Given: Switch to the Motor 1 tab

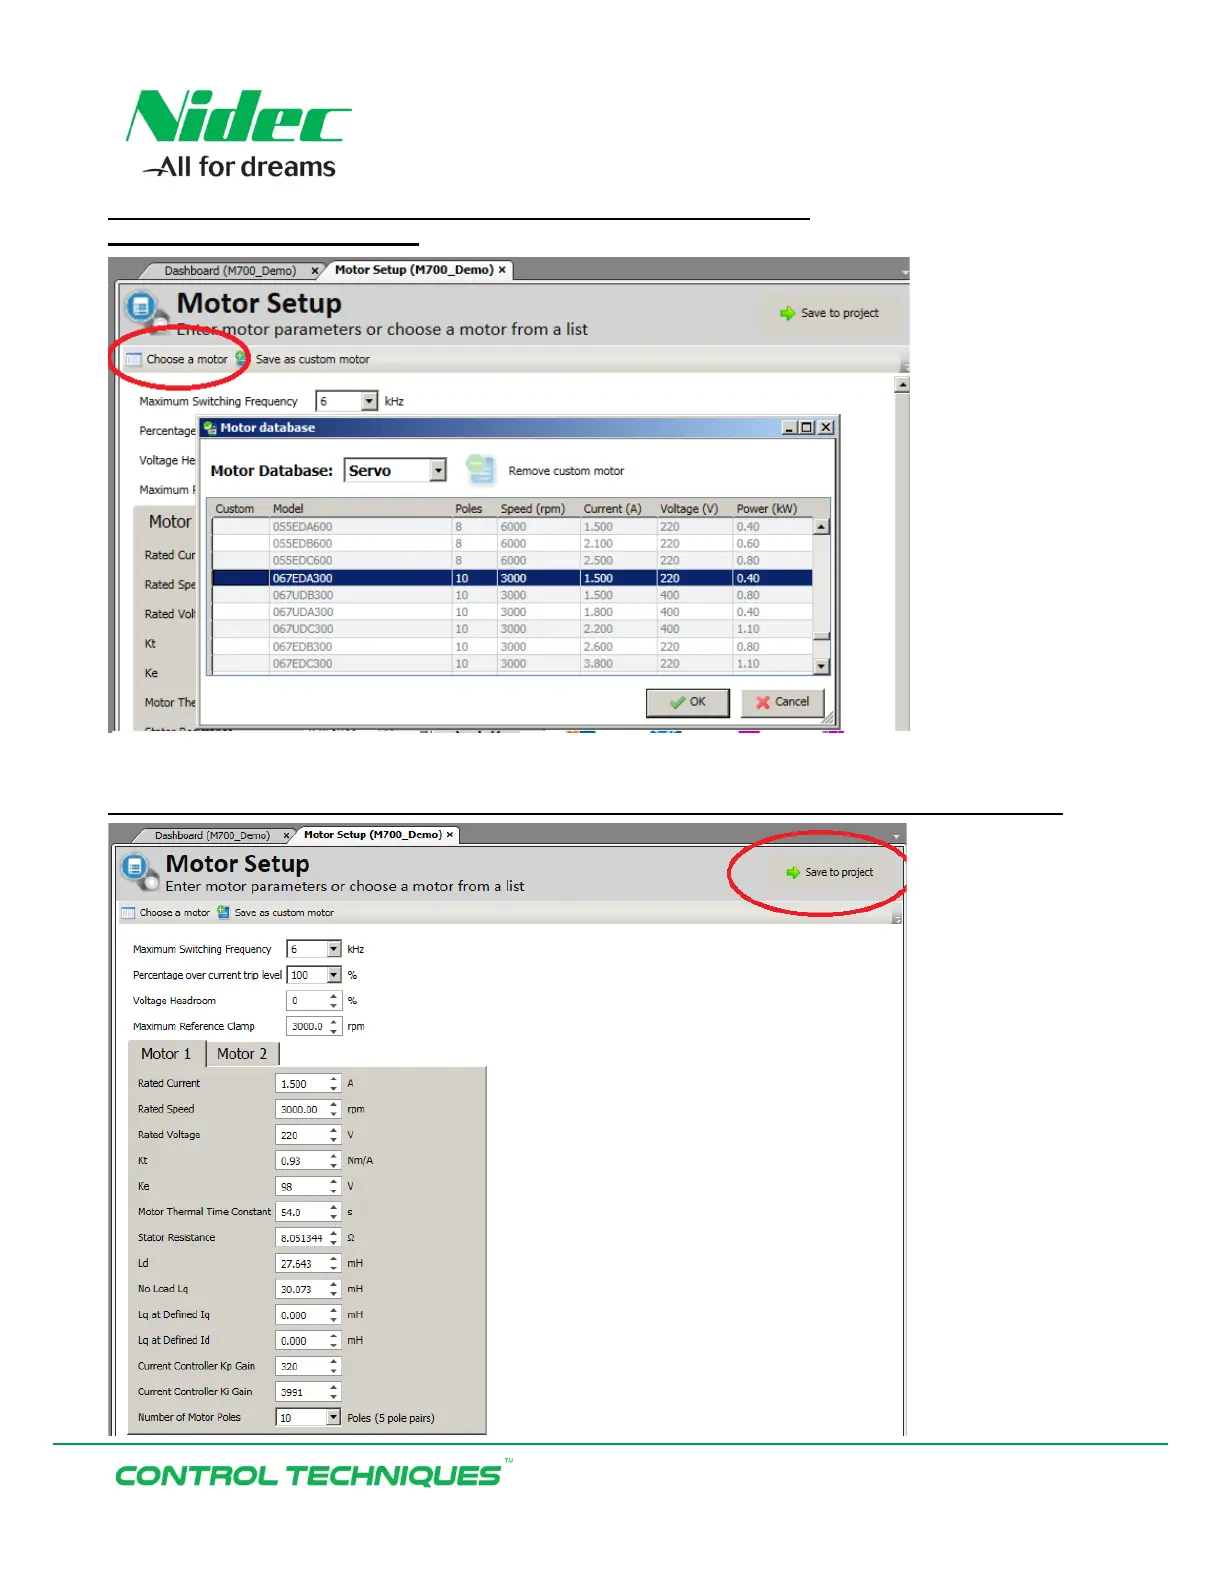Looking at the screenshot, I should pyautogui.click(x=166, y=1054).
